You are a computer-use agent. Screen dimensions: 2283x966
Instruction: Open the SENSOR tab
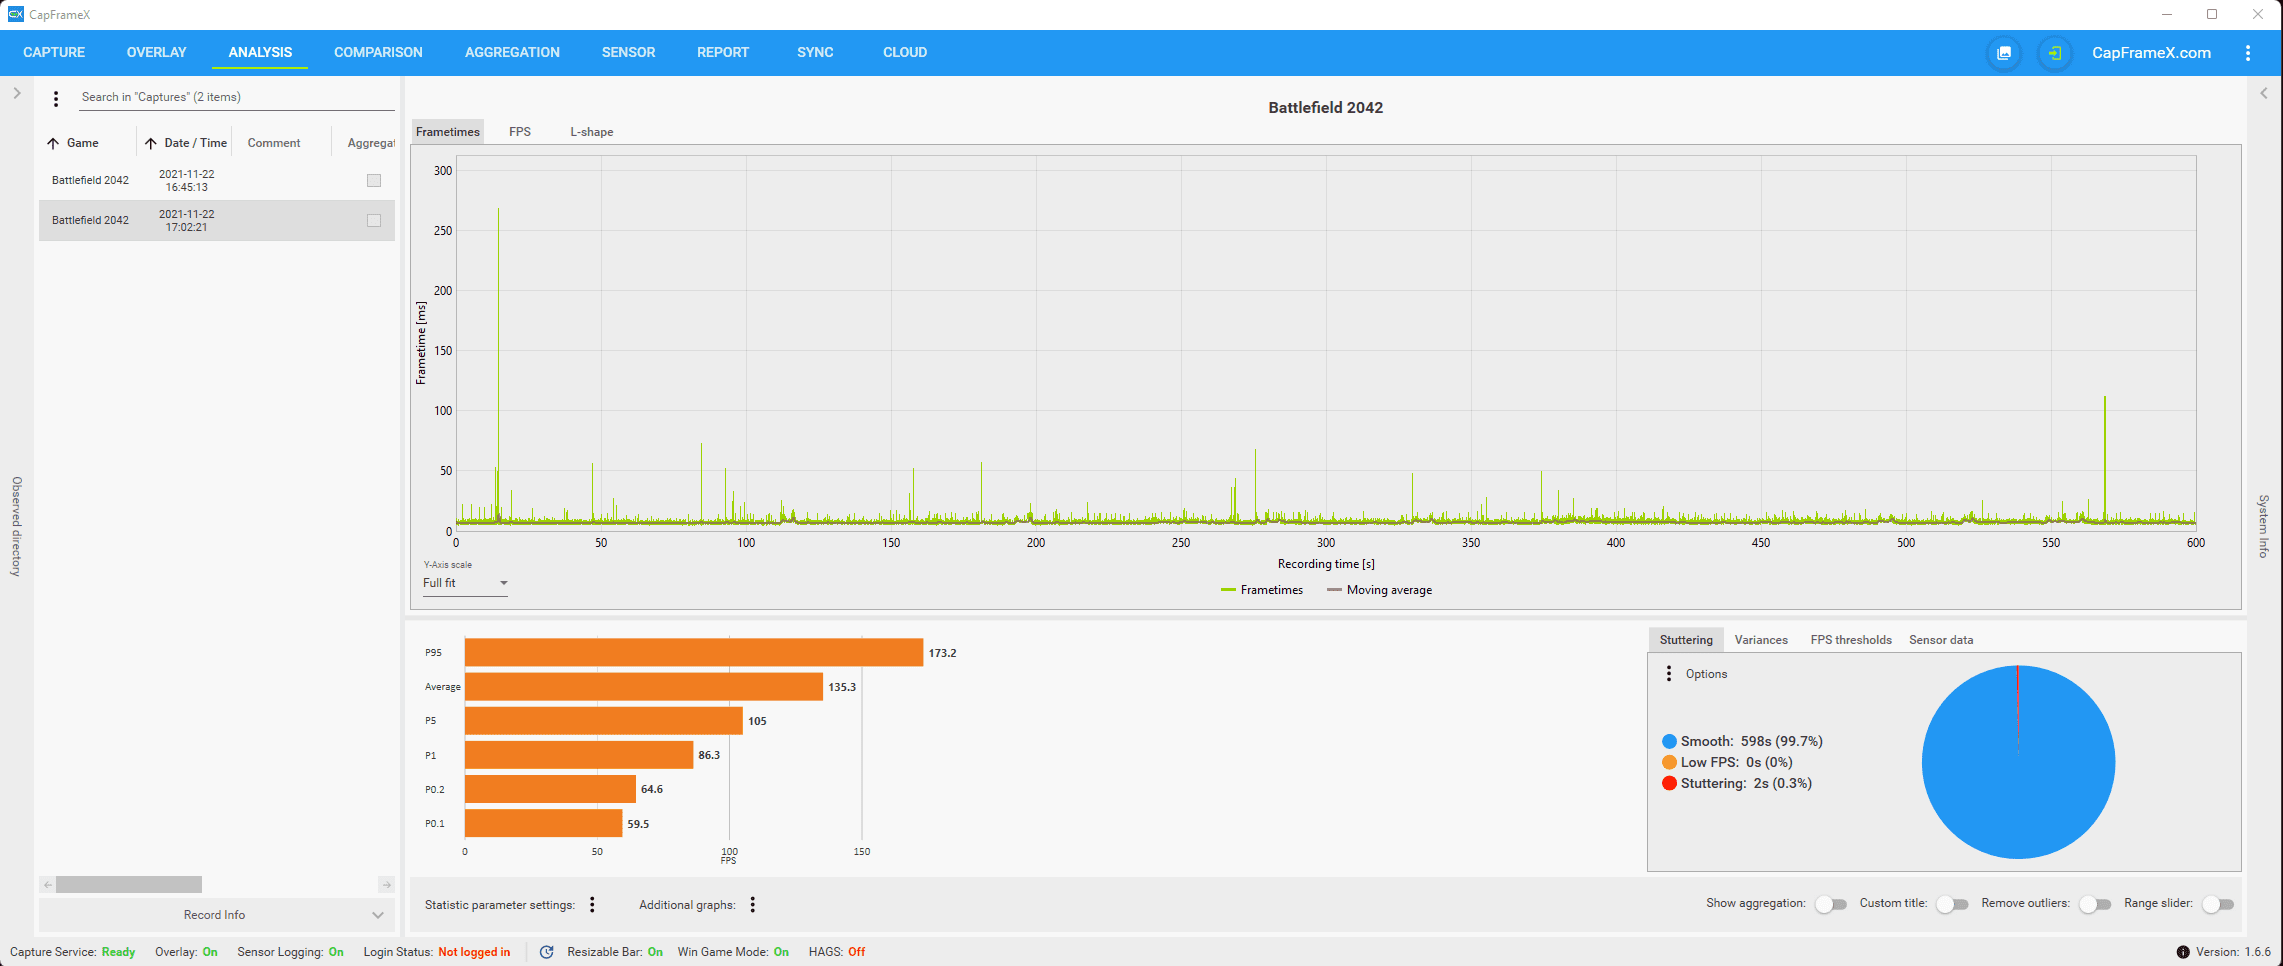pyautogui.click(x=628, y=52)
